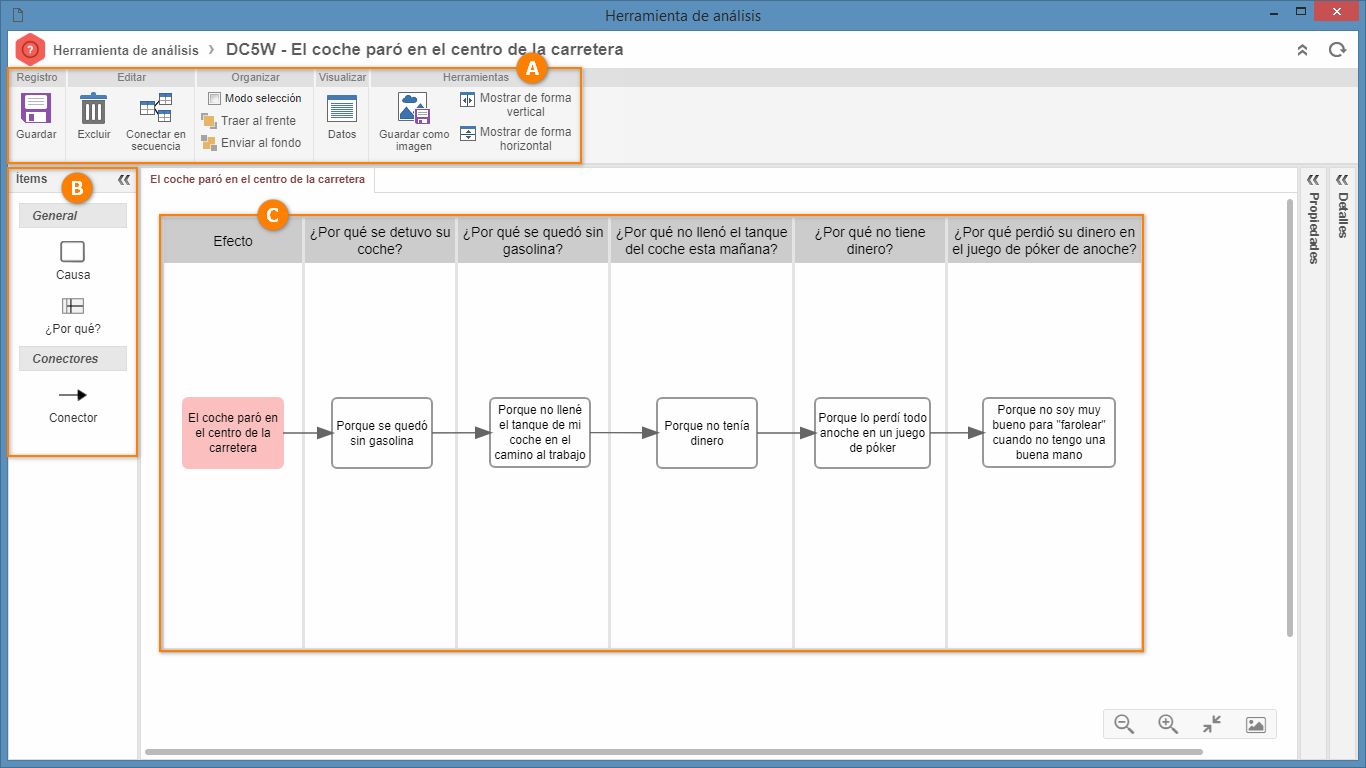Select the pink effect box El coche paró
The height and width of the screenshot is (768, 1366).
pyautogui.click(x=233, y=433)
